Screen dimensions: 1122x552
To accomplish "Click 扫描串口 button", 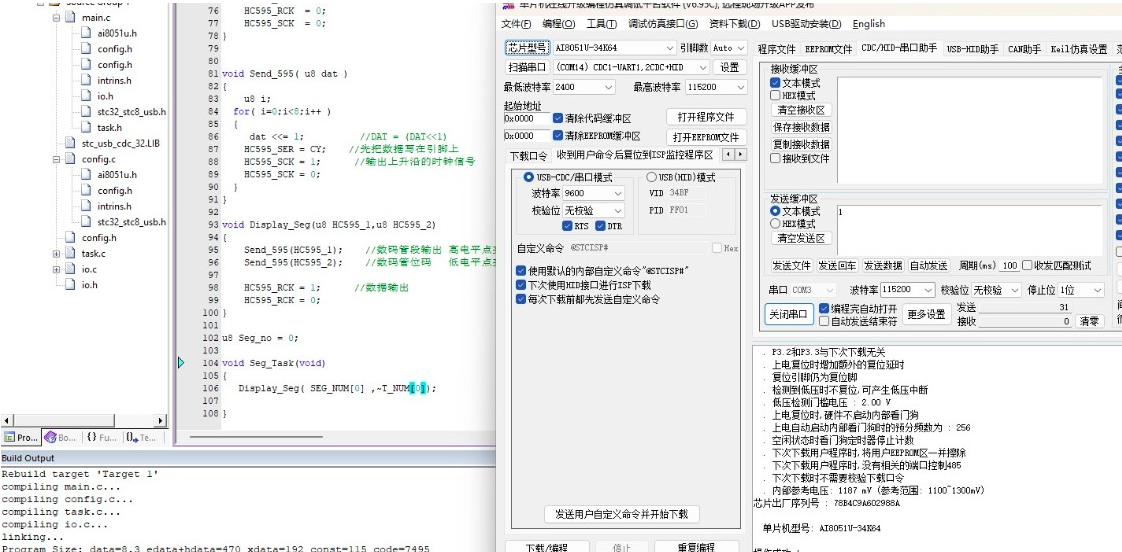I will coord(527,67).
